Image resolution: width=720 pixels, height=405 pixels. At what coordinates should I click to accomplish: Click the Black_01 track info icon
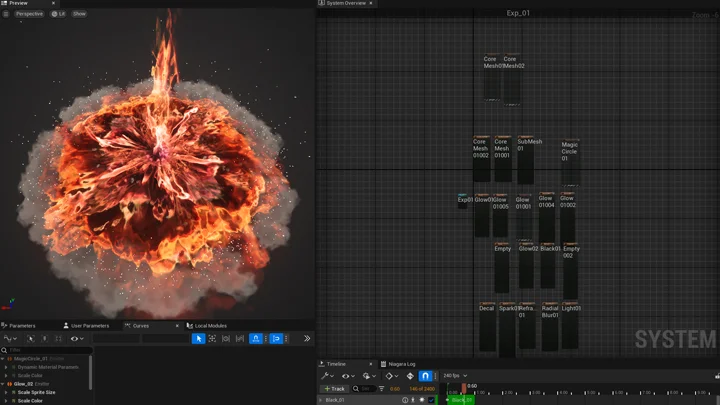point(405,400)
